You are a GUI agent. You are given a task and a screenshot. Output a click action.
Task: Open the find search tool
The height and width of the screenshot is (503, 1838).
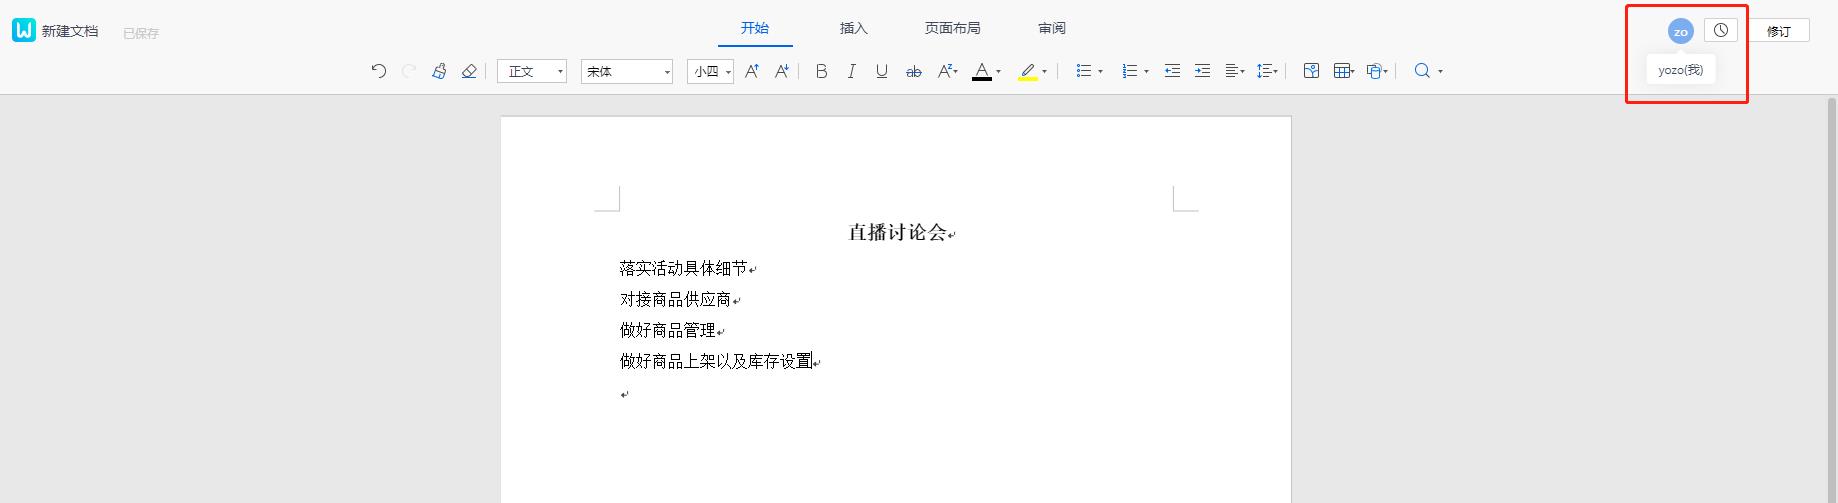point(1422,71)
